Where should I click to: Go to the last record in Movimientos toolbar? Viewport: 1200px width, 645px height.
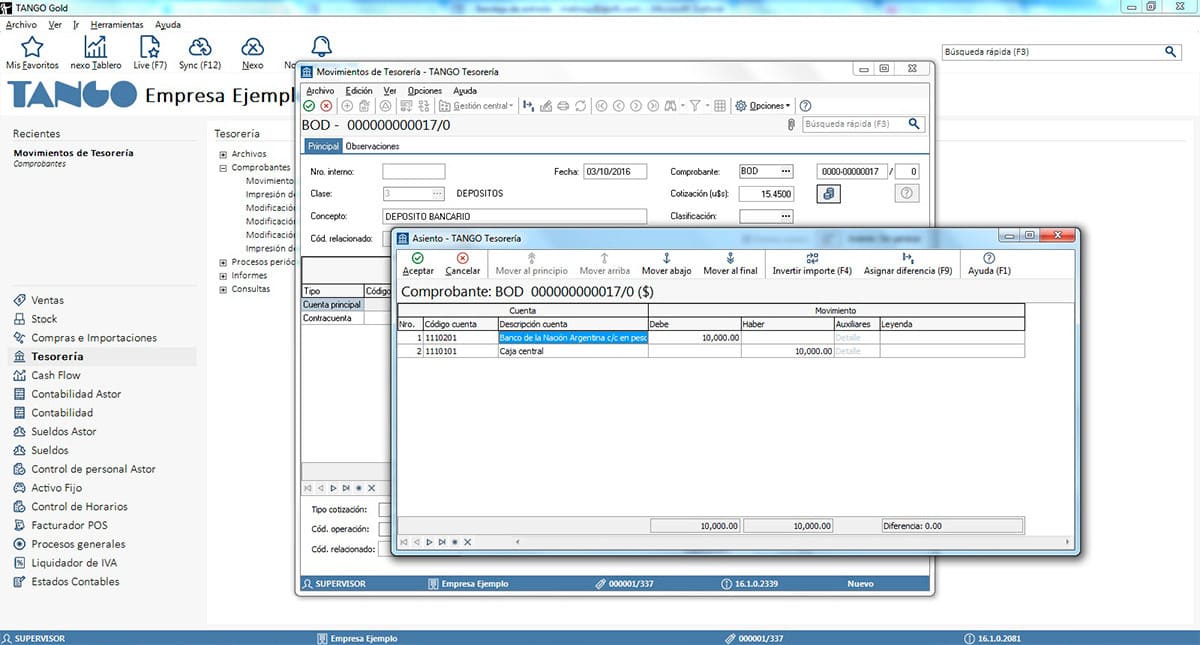(x=652, y=106)
